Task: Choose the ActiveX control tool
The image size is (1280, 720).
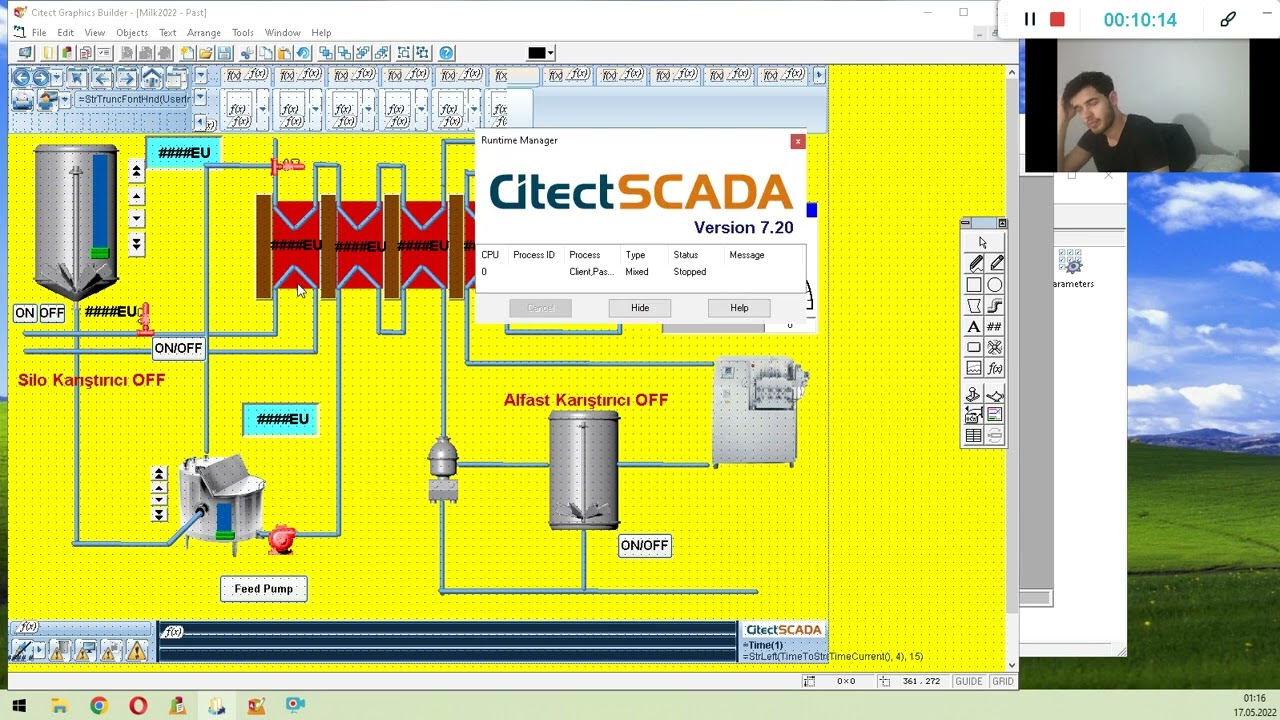Action: (974, 415)
